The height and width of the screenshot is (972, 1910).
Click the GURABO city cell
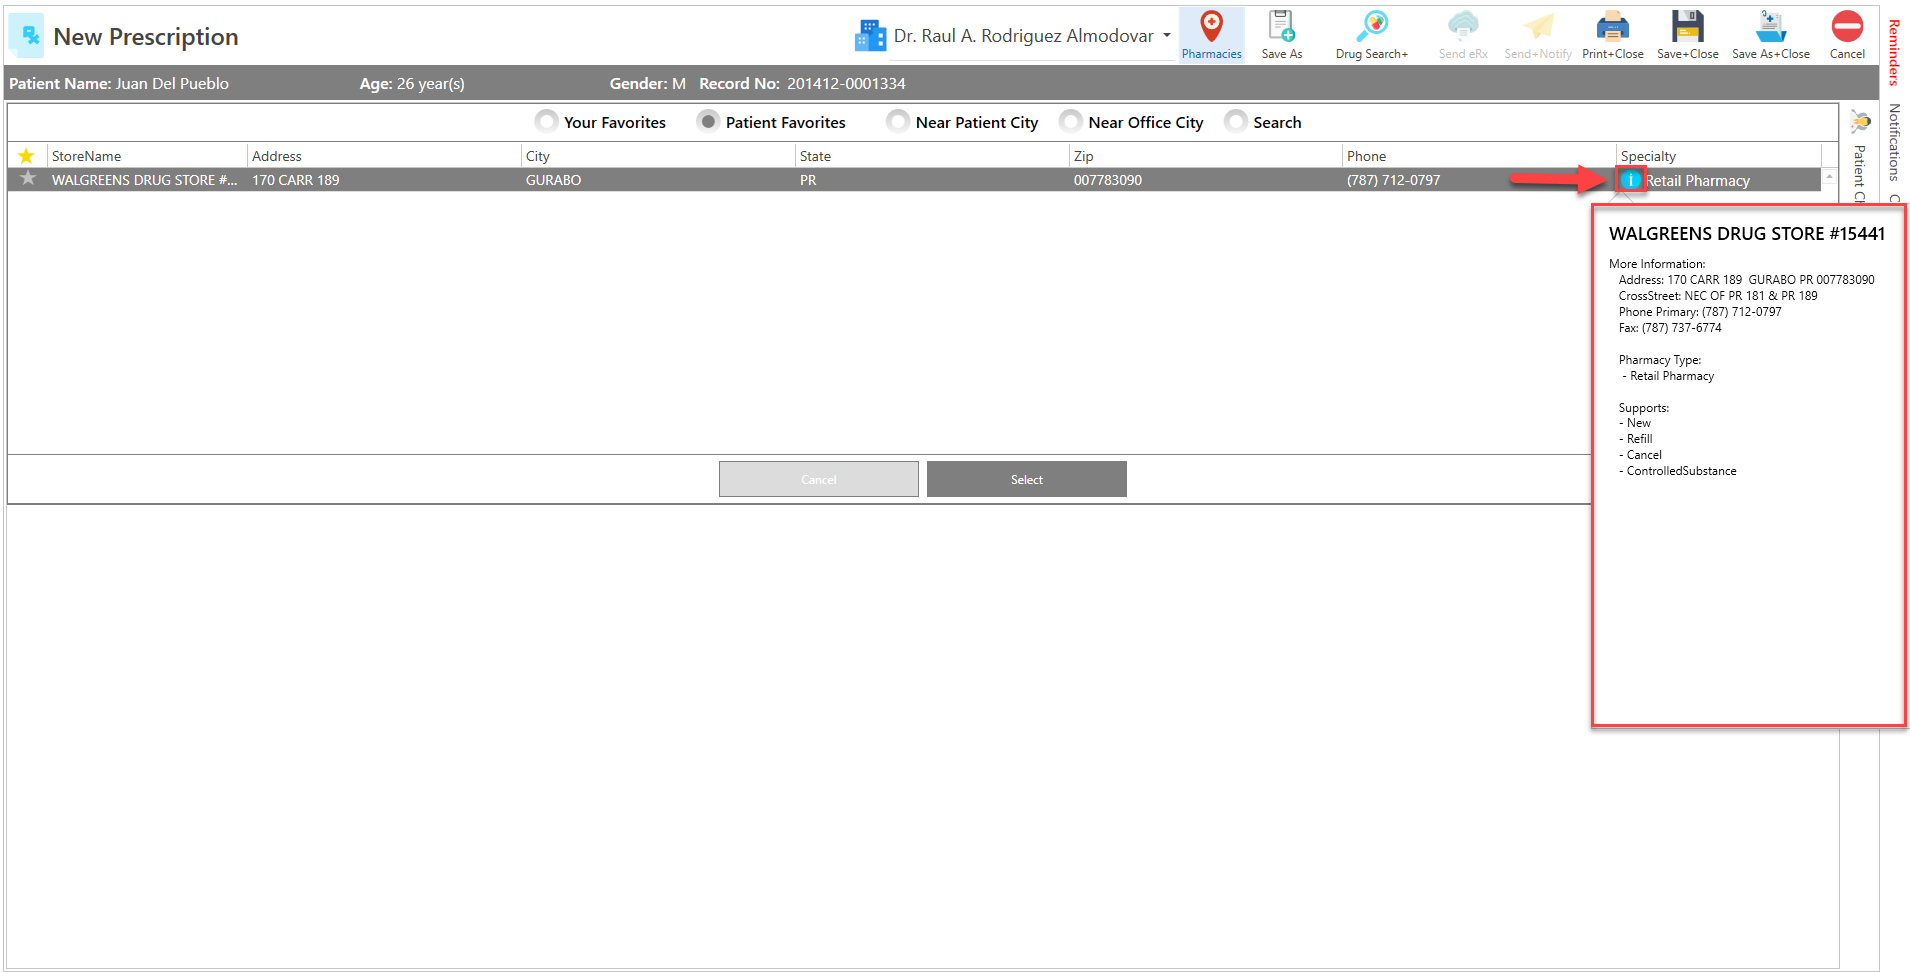click(x=553, y=180)
